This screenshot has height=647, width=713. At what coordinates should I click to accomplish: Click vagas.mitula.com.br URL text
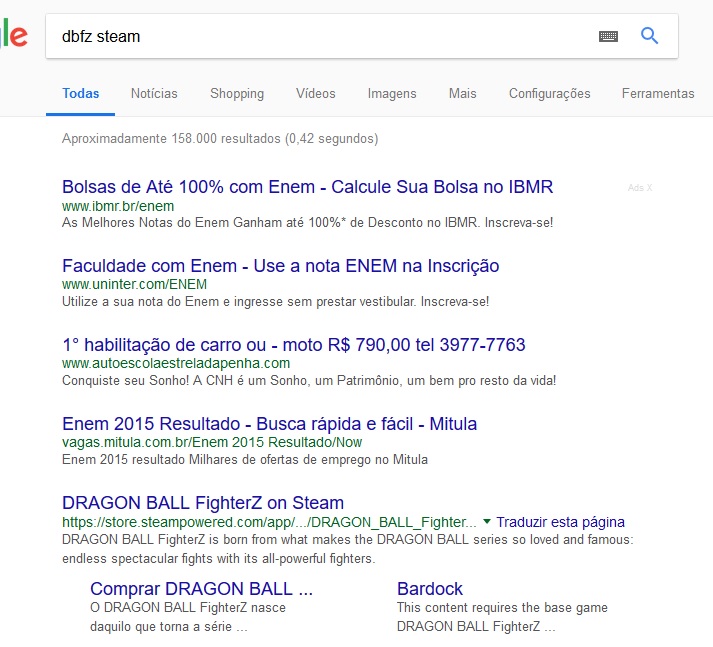(212, 442)
